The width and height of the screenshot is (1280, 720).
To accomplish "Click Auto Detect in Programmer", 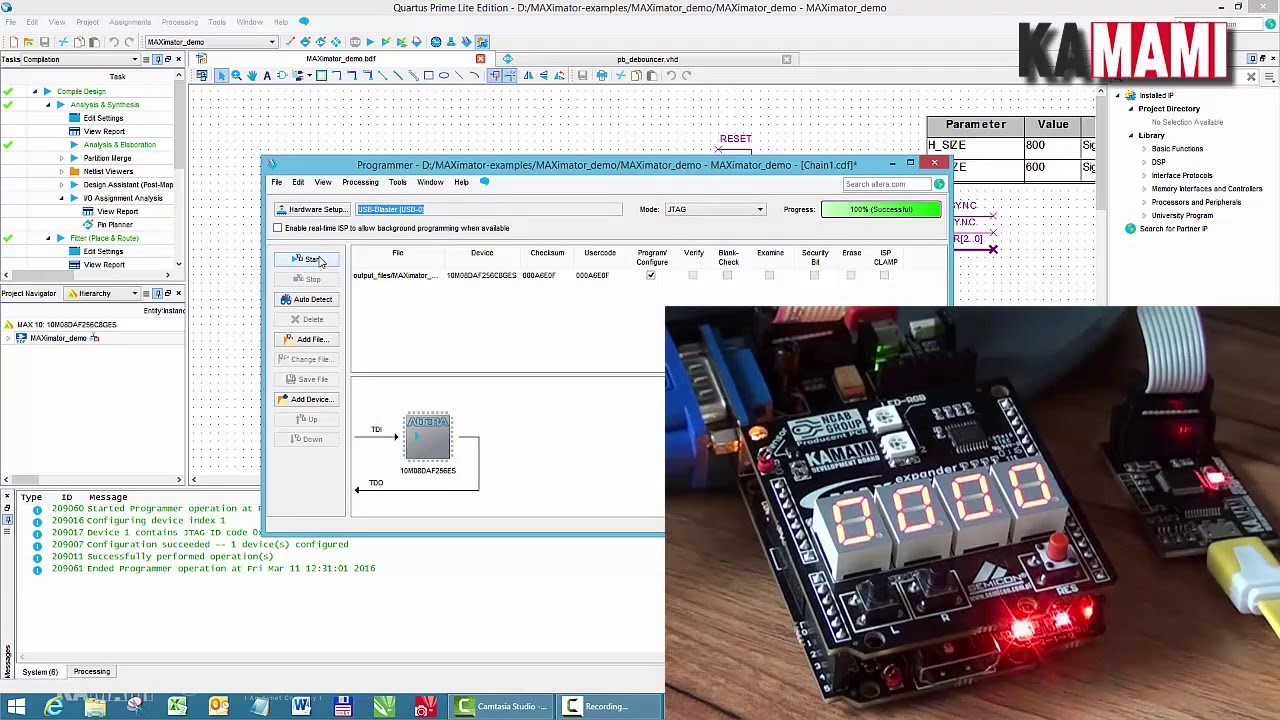I will tap(308, 299).
